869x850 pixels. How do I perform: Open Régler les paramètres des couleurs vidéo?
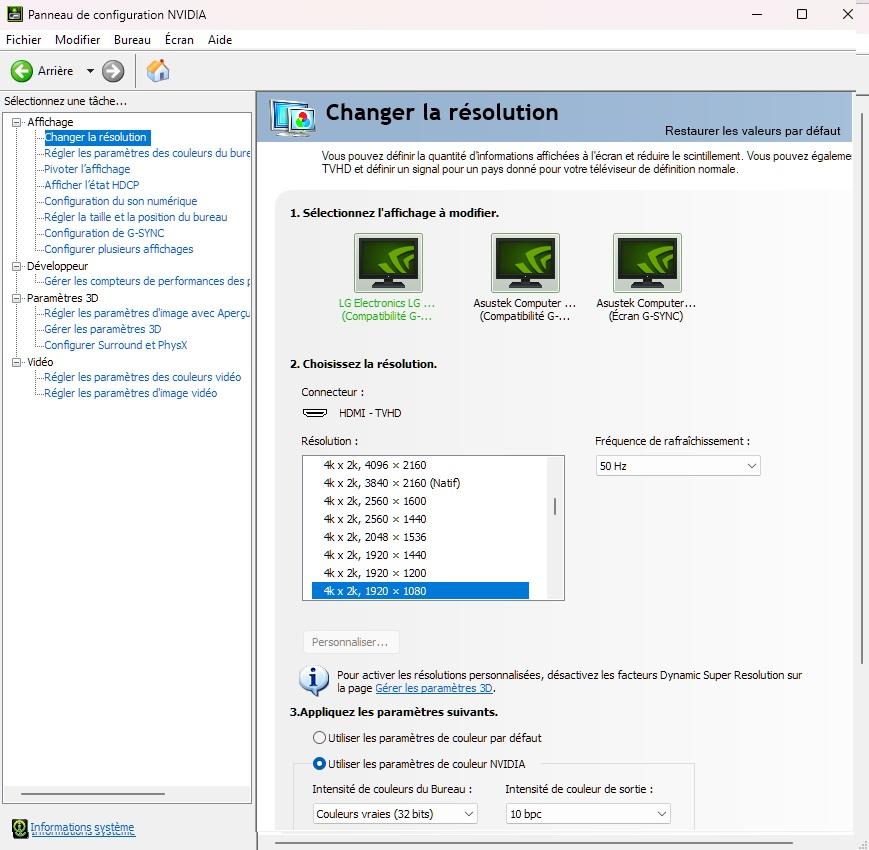point(142,377)
